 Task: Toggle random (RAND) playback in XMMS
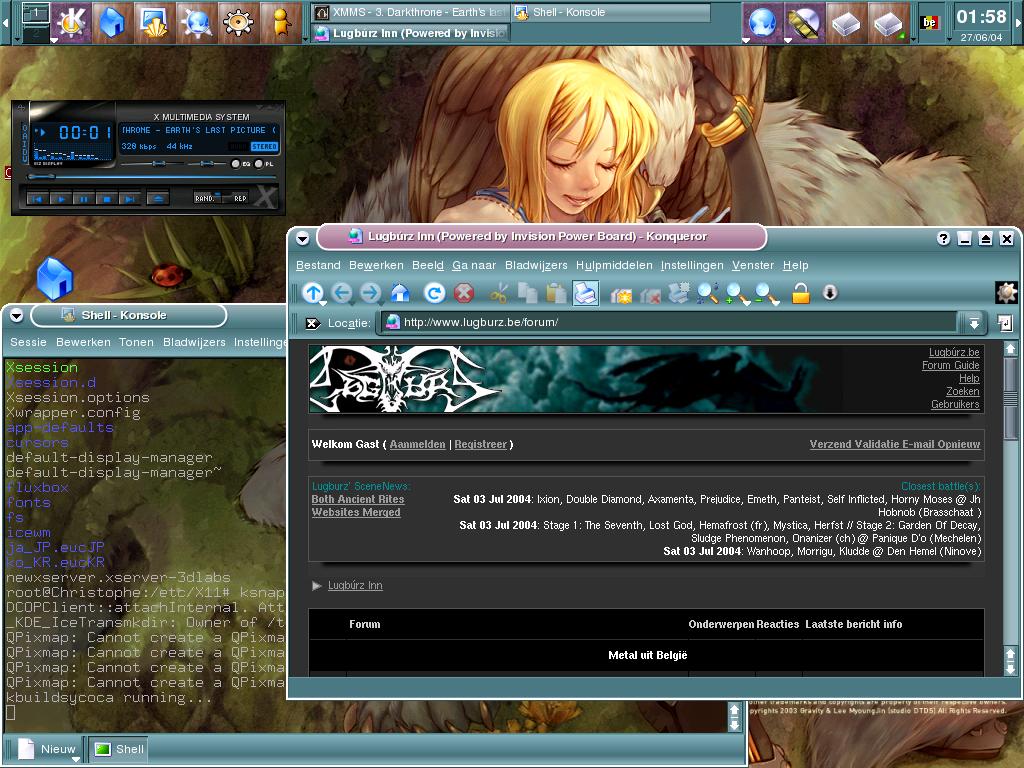click(206, 198)
